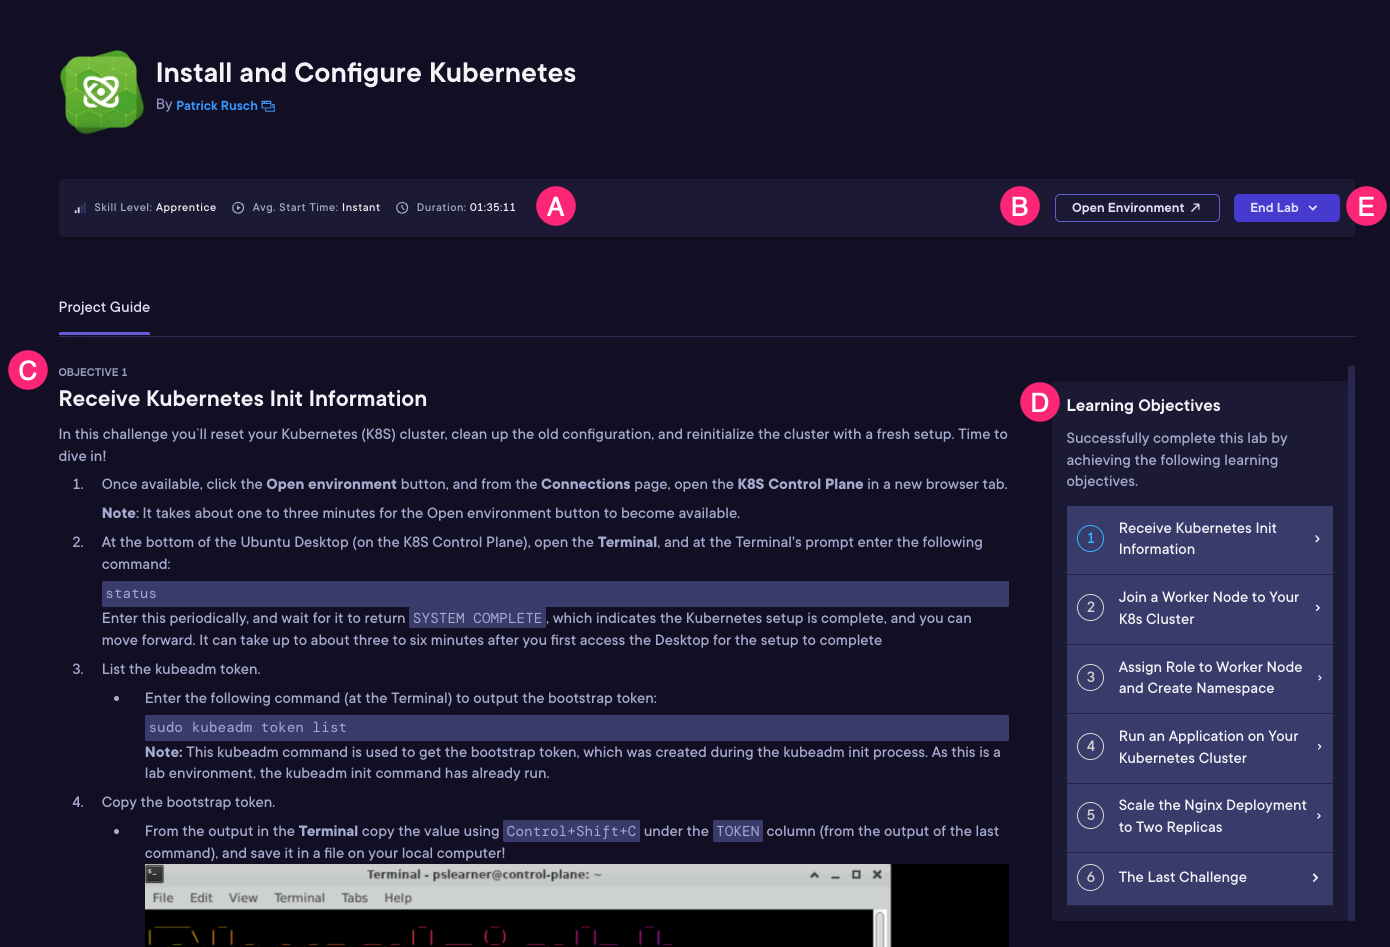
Task: Click the pink D annotation marker
Action: coord(1039,402)
